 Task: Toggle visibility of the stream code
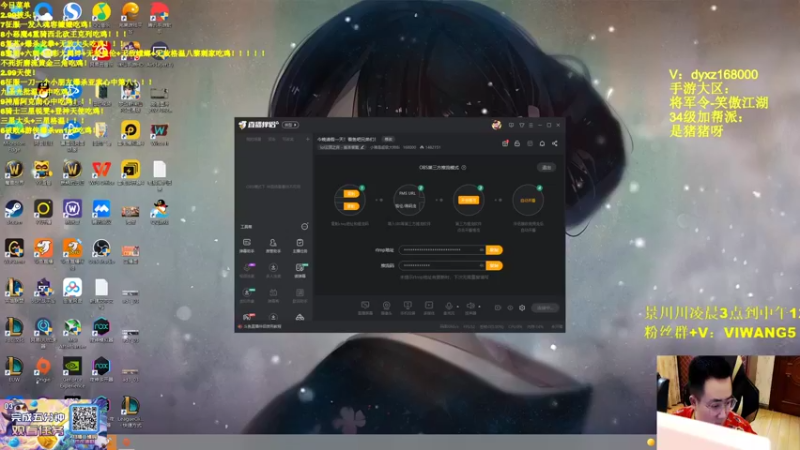pos(481,266)
